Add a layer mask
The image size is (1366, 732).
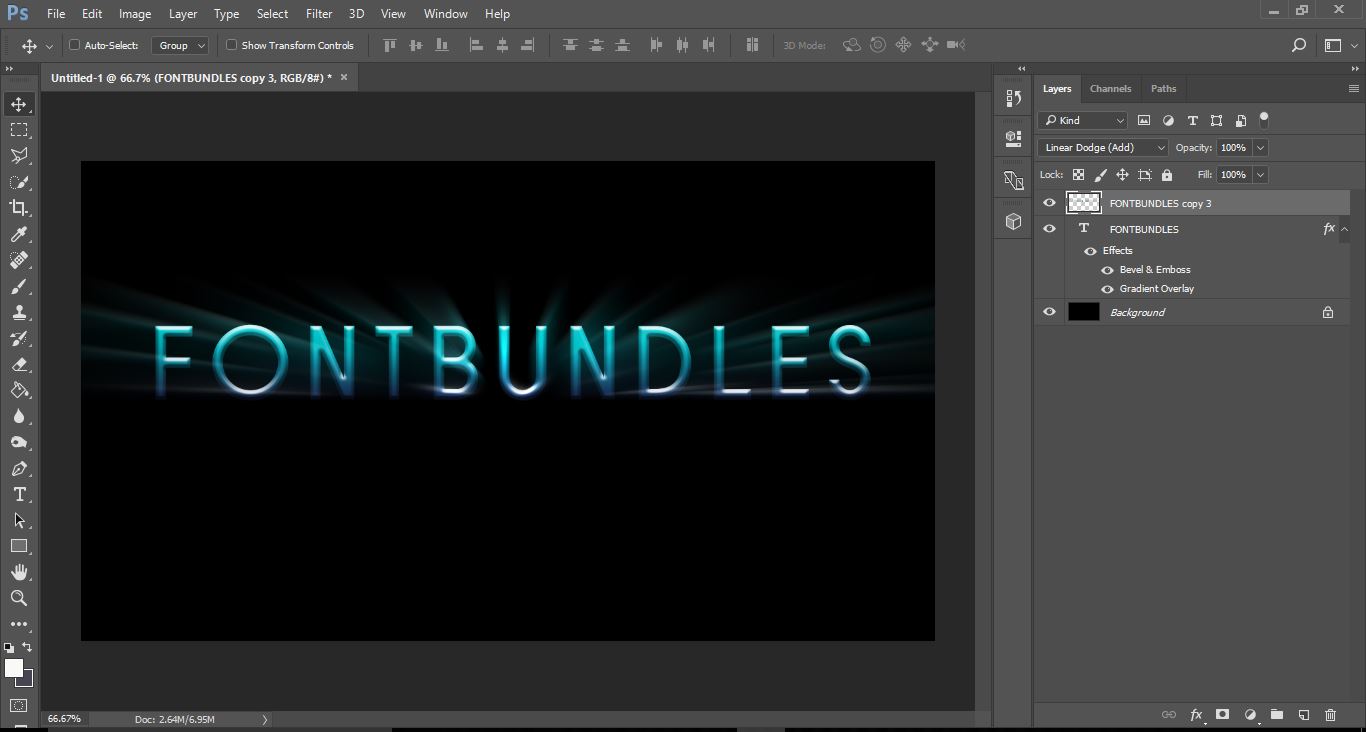[x=1222, y=715]
